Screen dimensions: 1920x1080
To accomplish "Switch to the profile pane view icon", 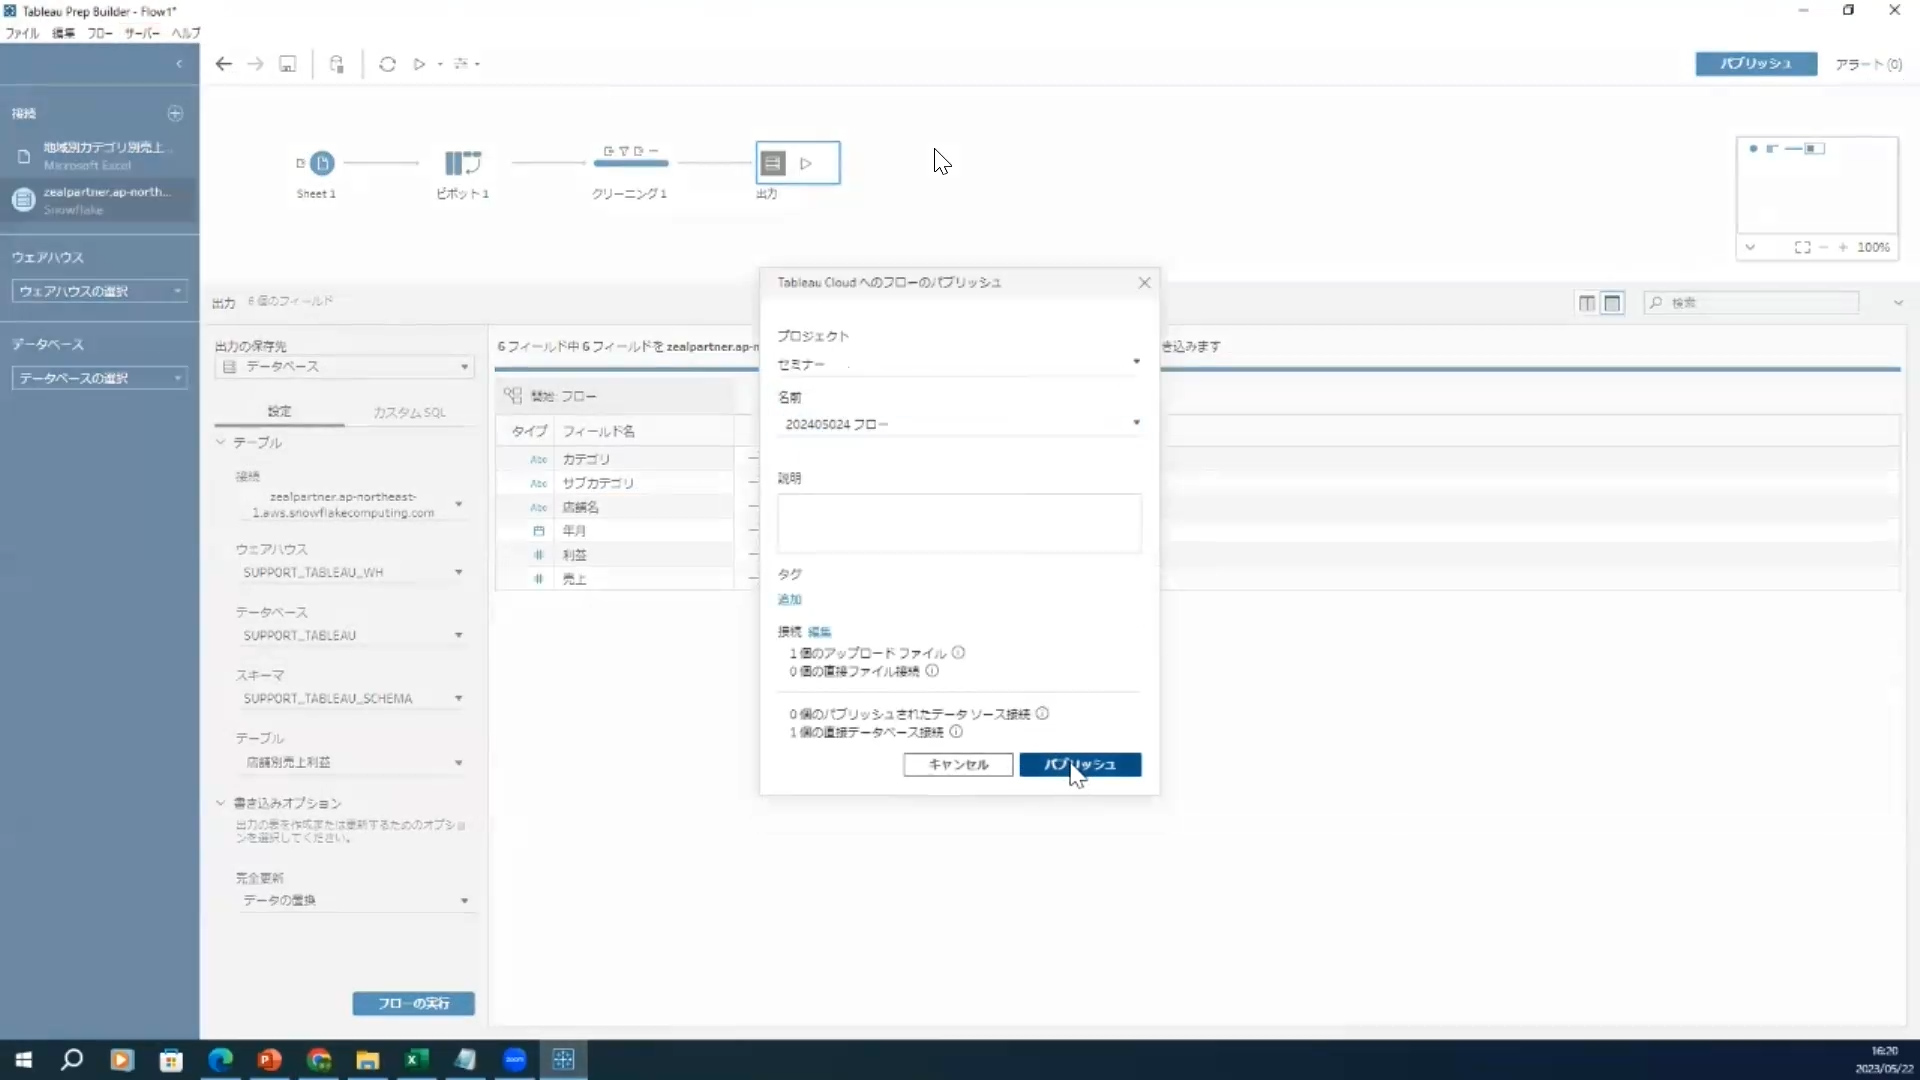I will 1587,303.
